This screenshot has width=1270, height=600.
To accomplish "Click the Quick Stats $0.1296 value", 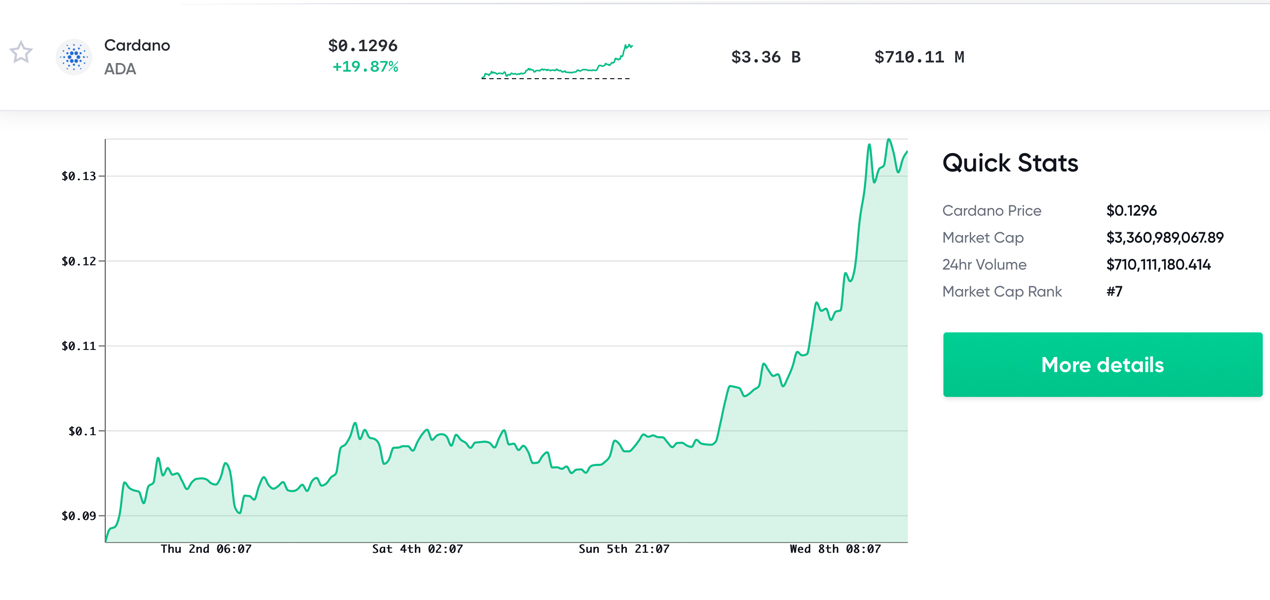I will coord(1132,211).
